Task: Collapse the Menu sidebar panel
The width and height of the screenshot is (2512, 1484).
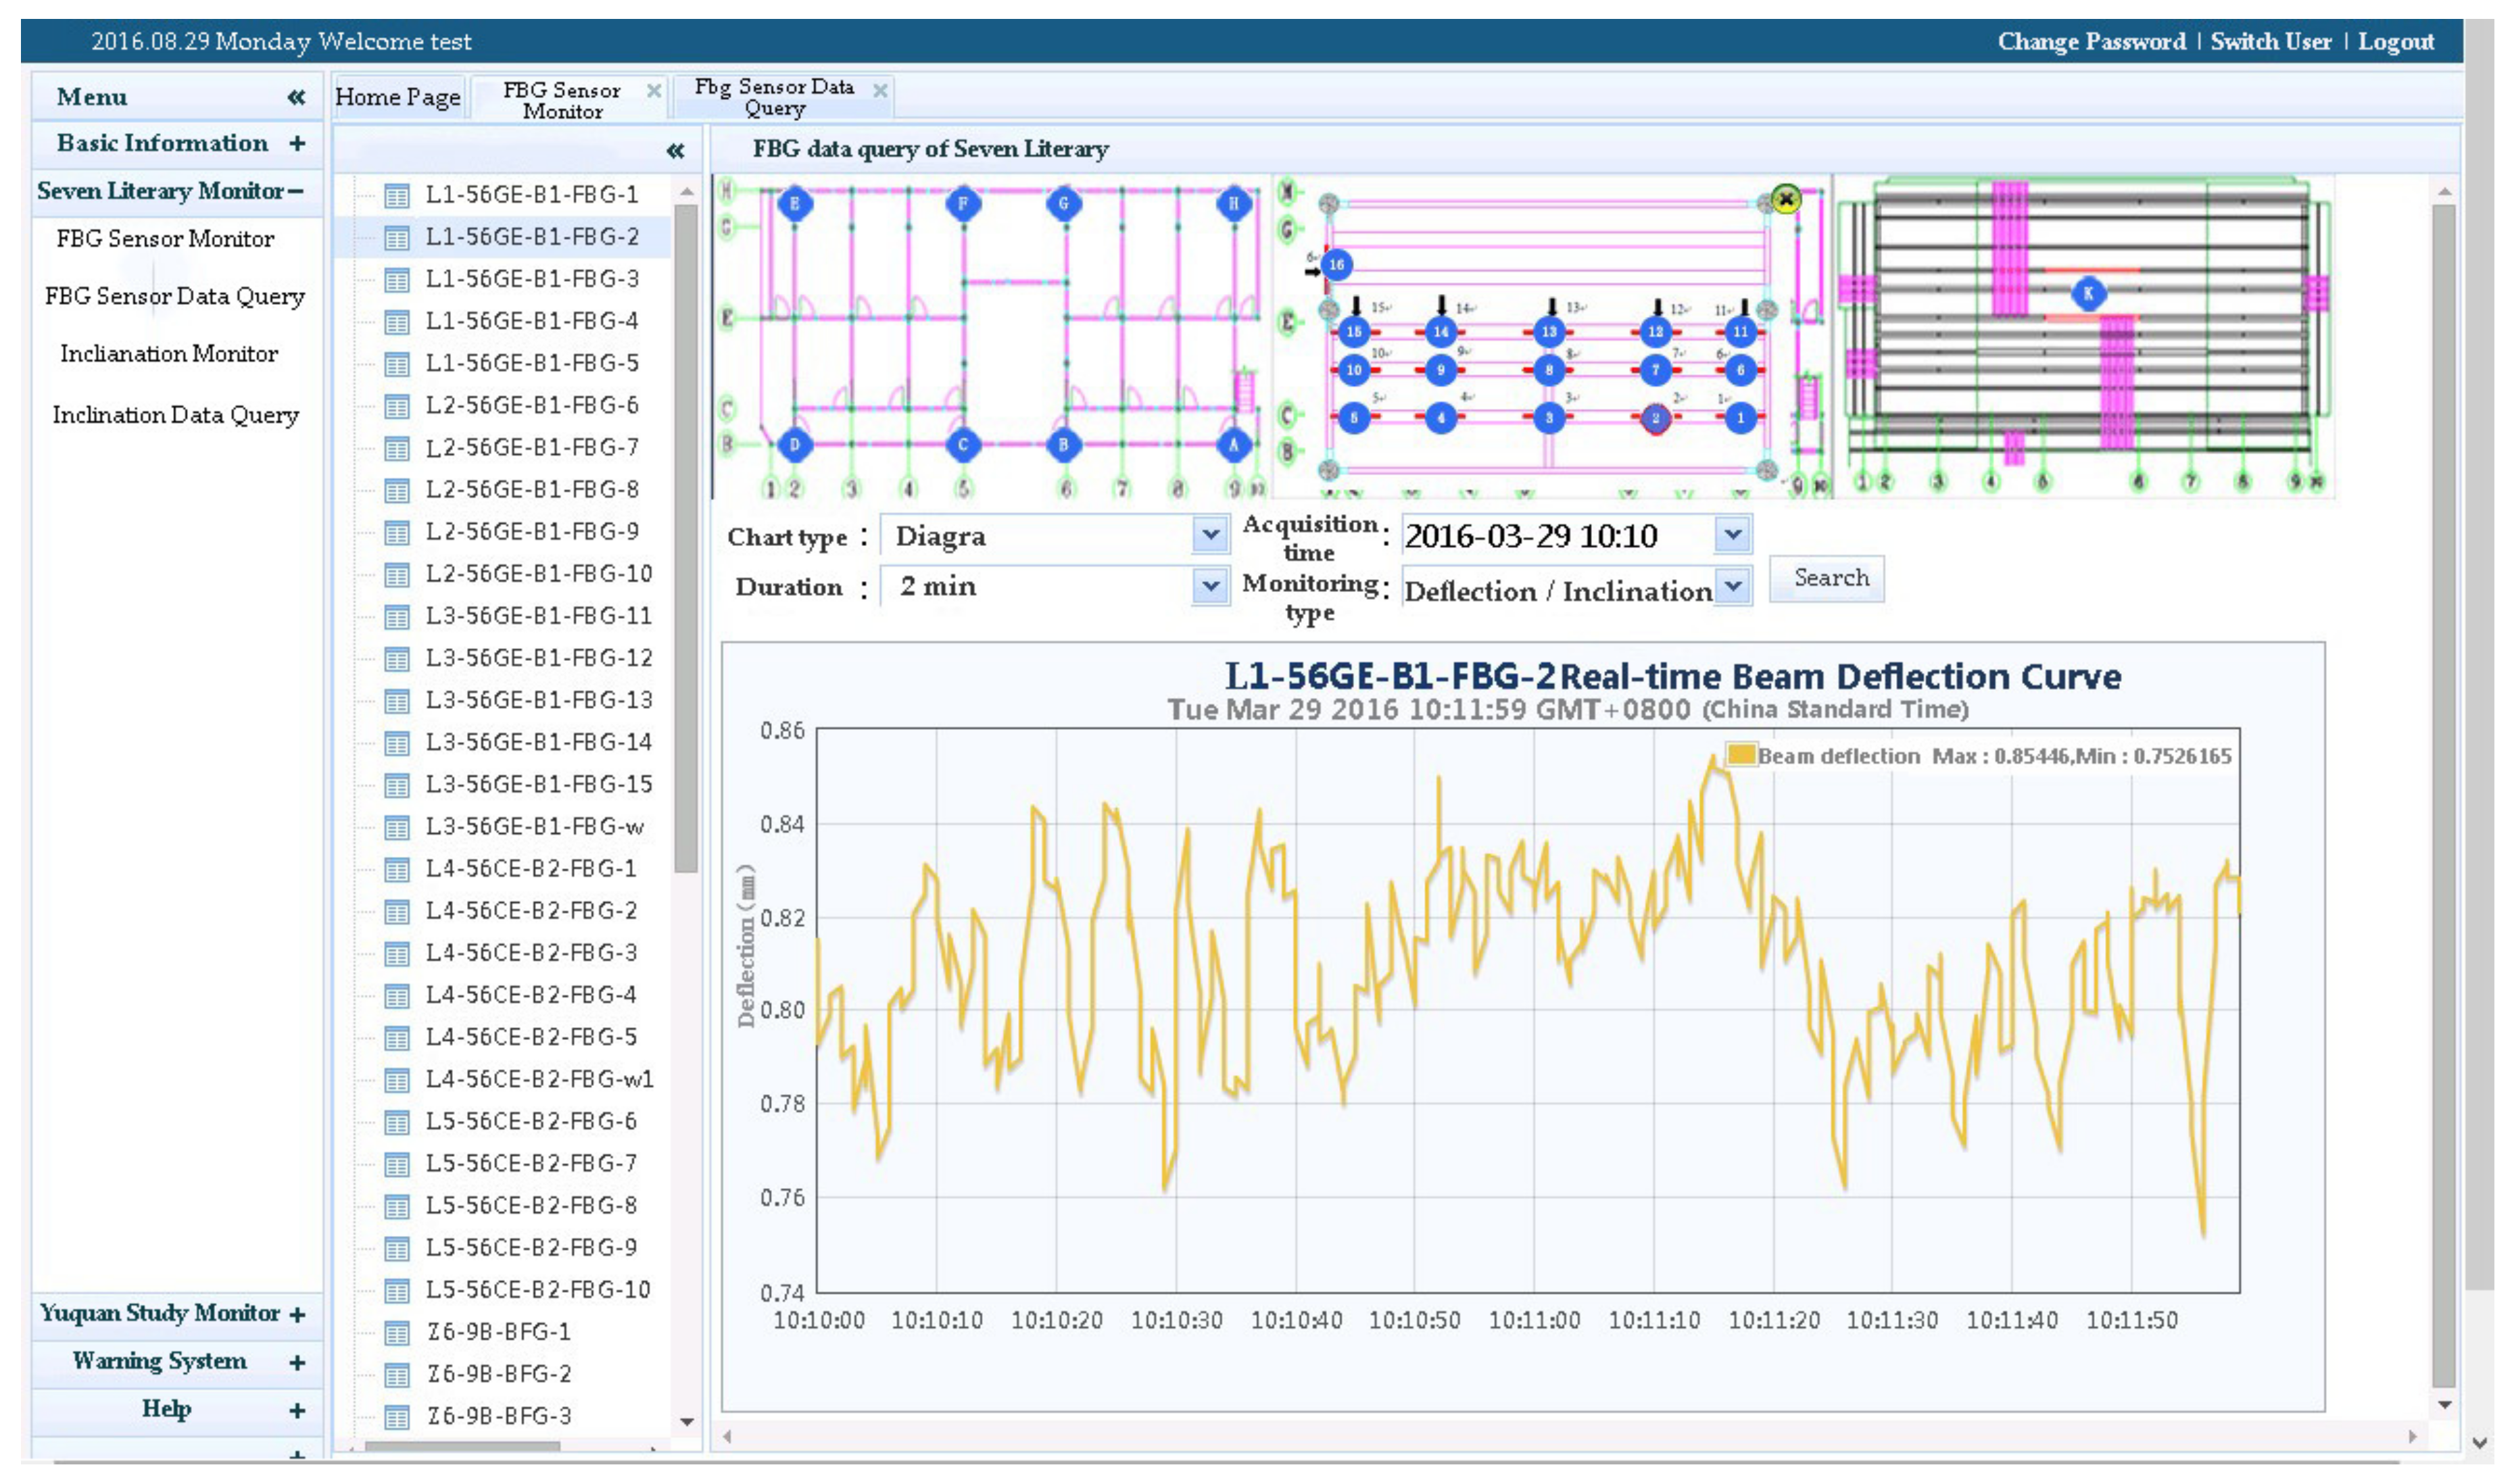Action: [296, 97]
